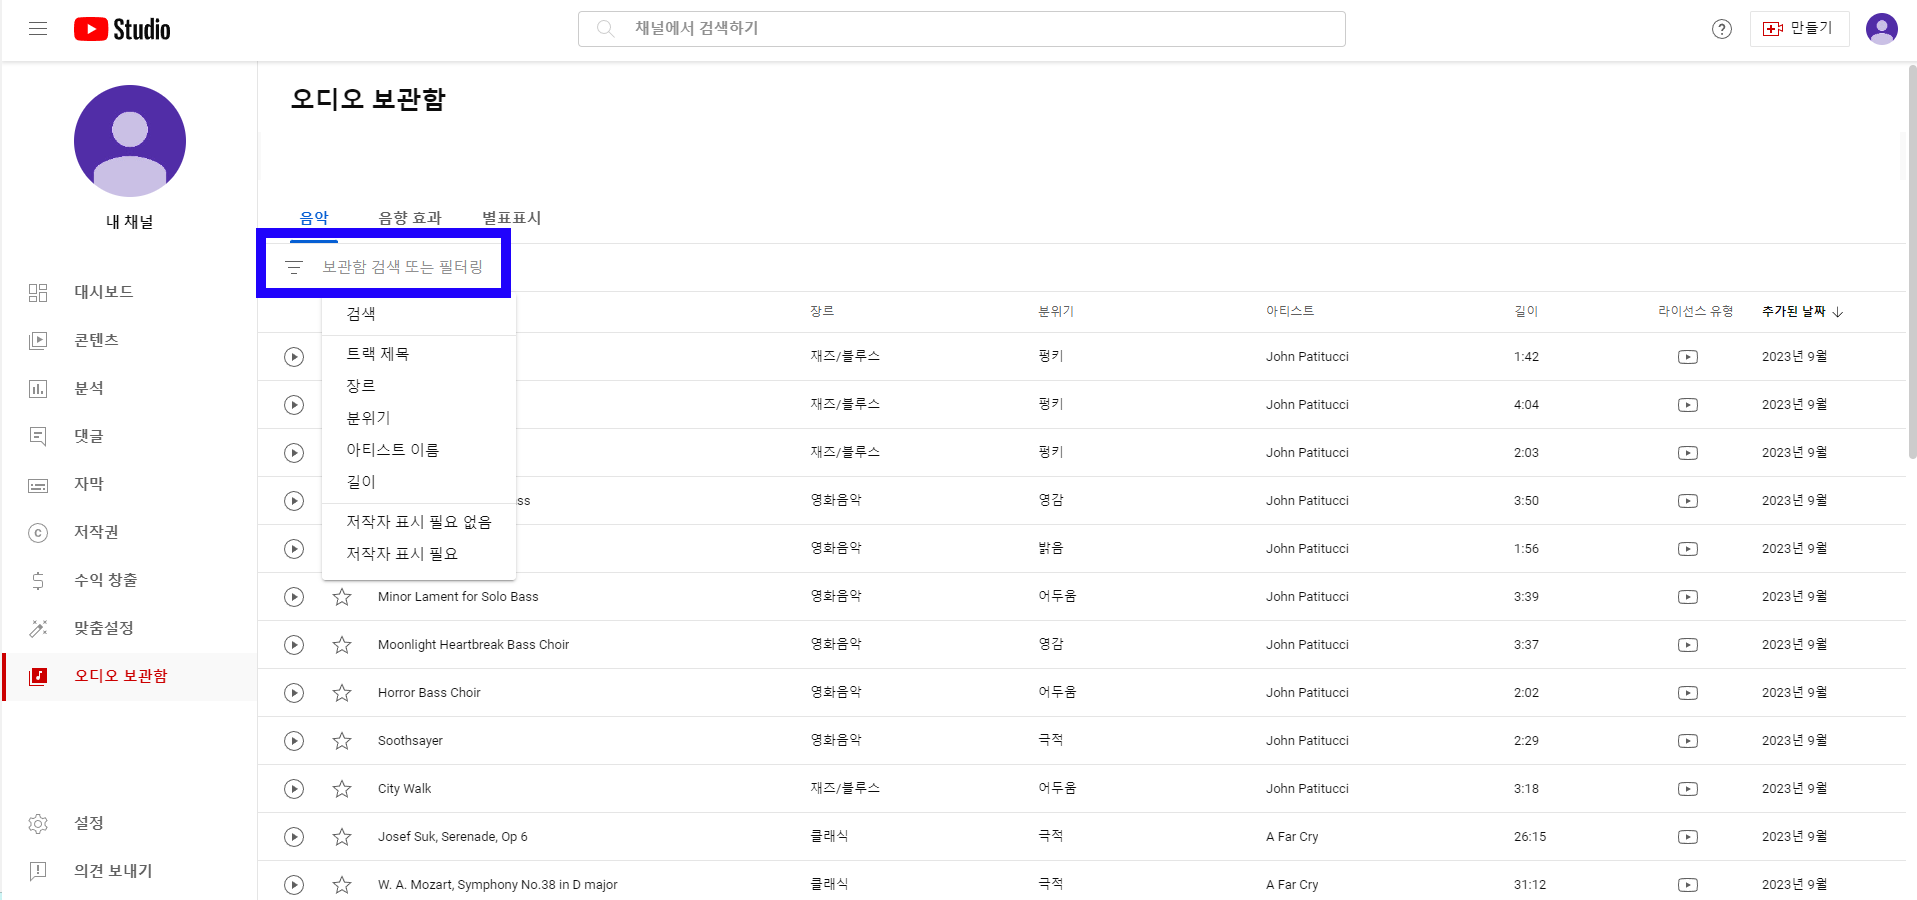This screenshot has height=900, width=1917.
Task: Sort by 추가된 날짜 column header
Action: [1802, 312]
